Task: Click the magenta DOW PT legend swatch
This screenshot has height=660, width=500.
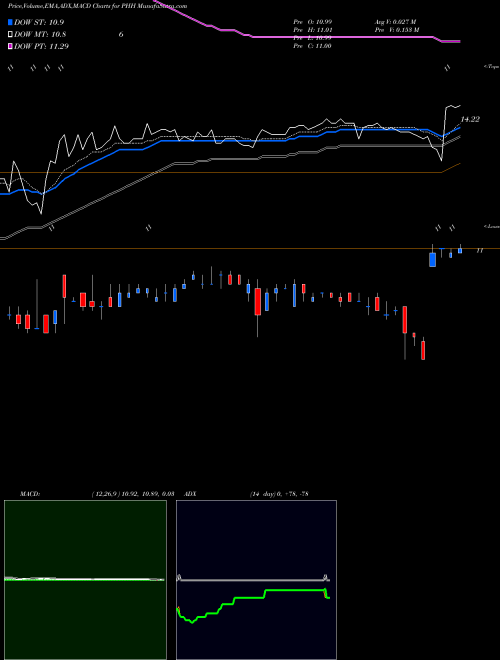Action: [10, 46]
